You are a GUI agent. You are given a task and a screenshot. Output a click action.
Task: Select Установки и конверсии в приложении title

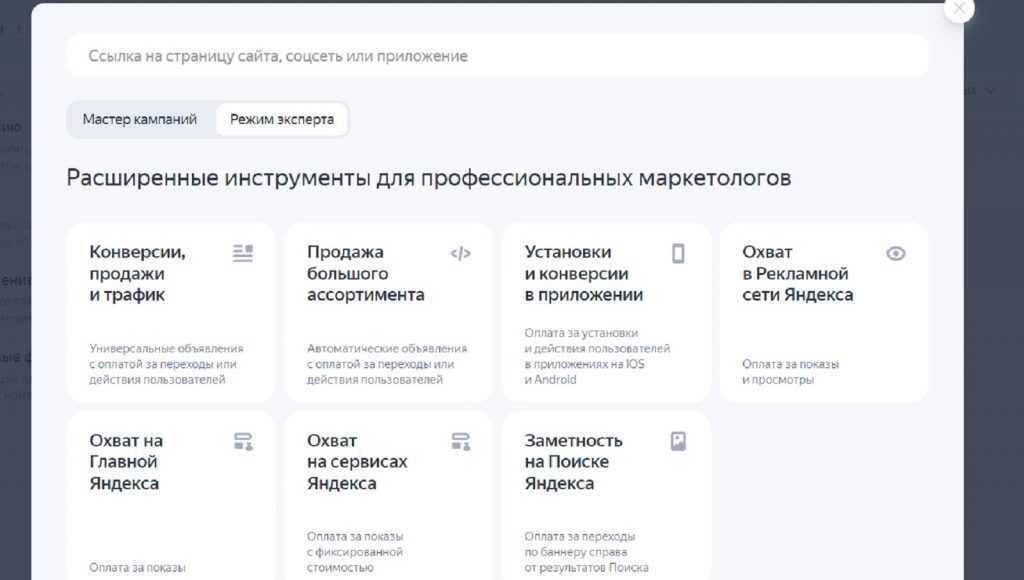coord(583,273)
